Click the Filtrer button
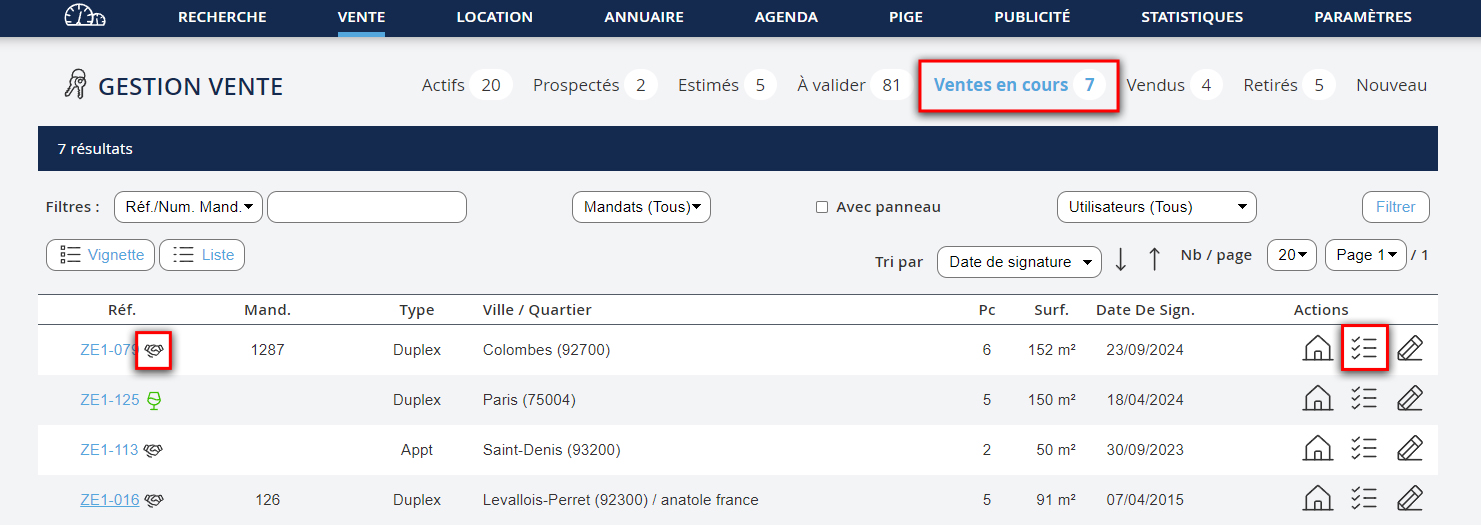 coord(1395,207)
